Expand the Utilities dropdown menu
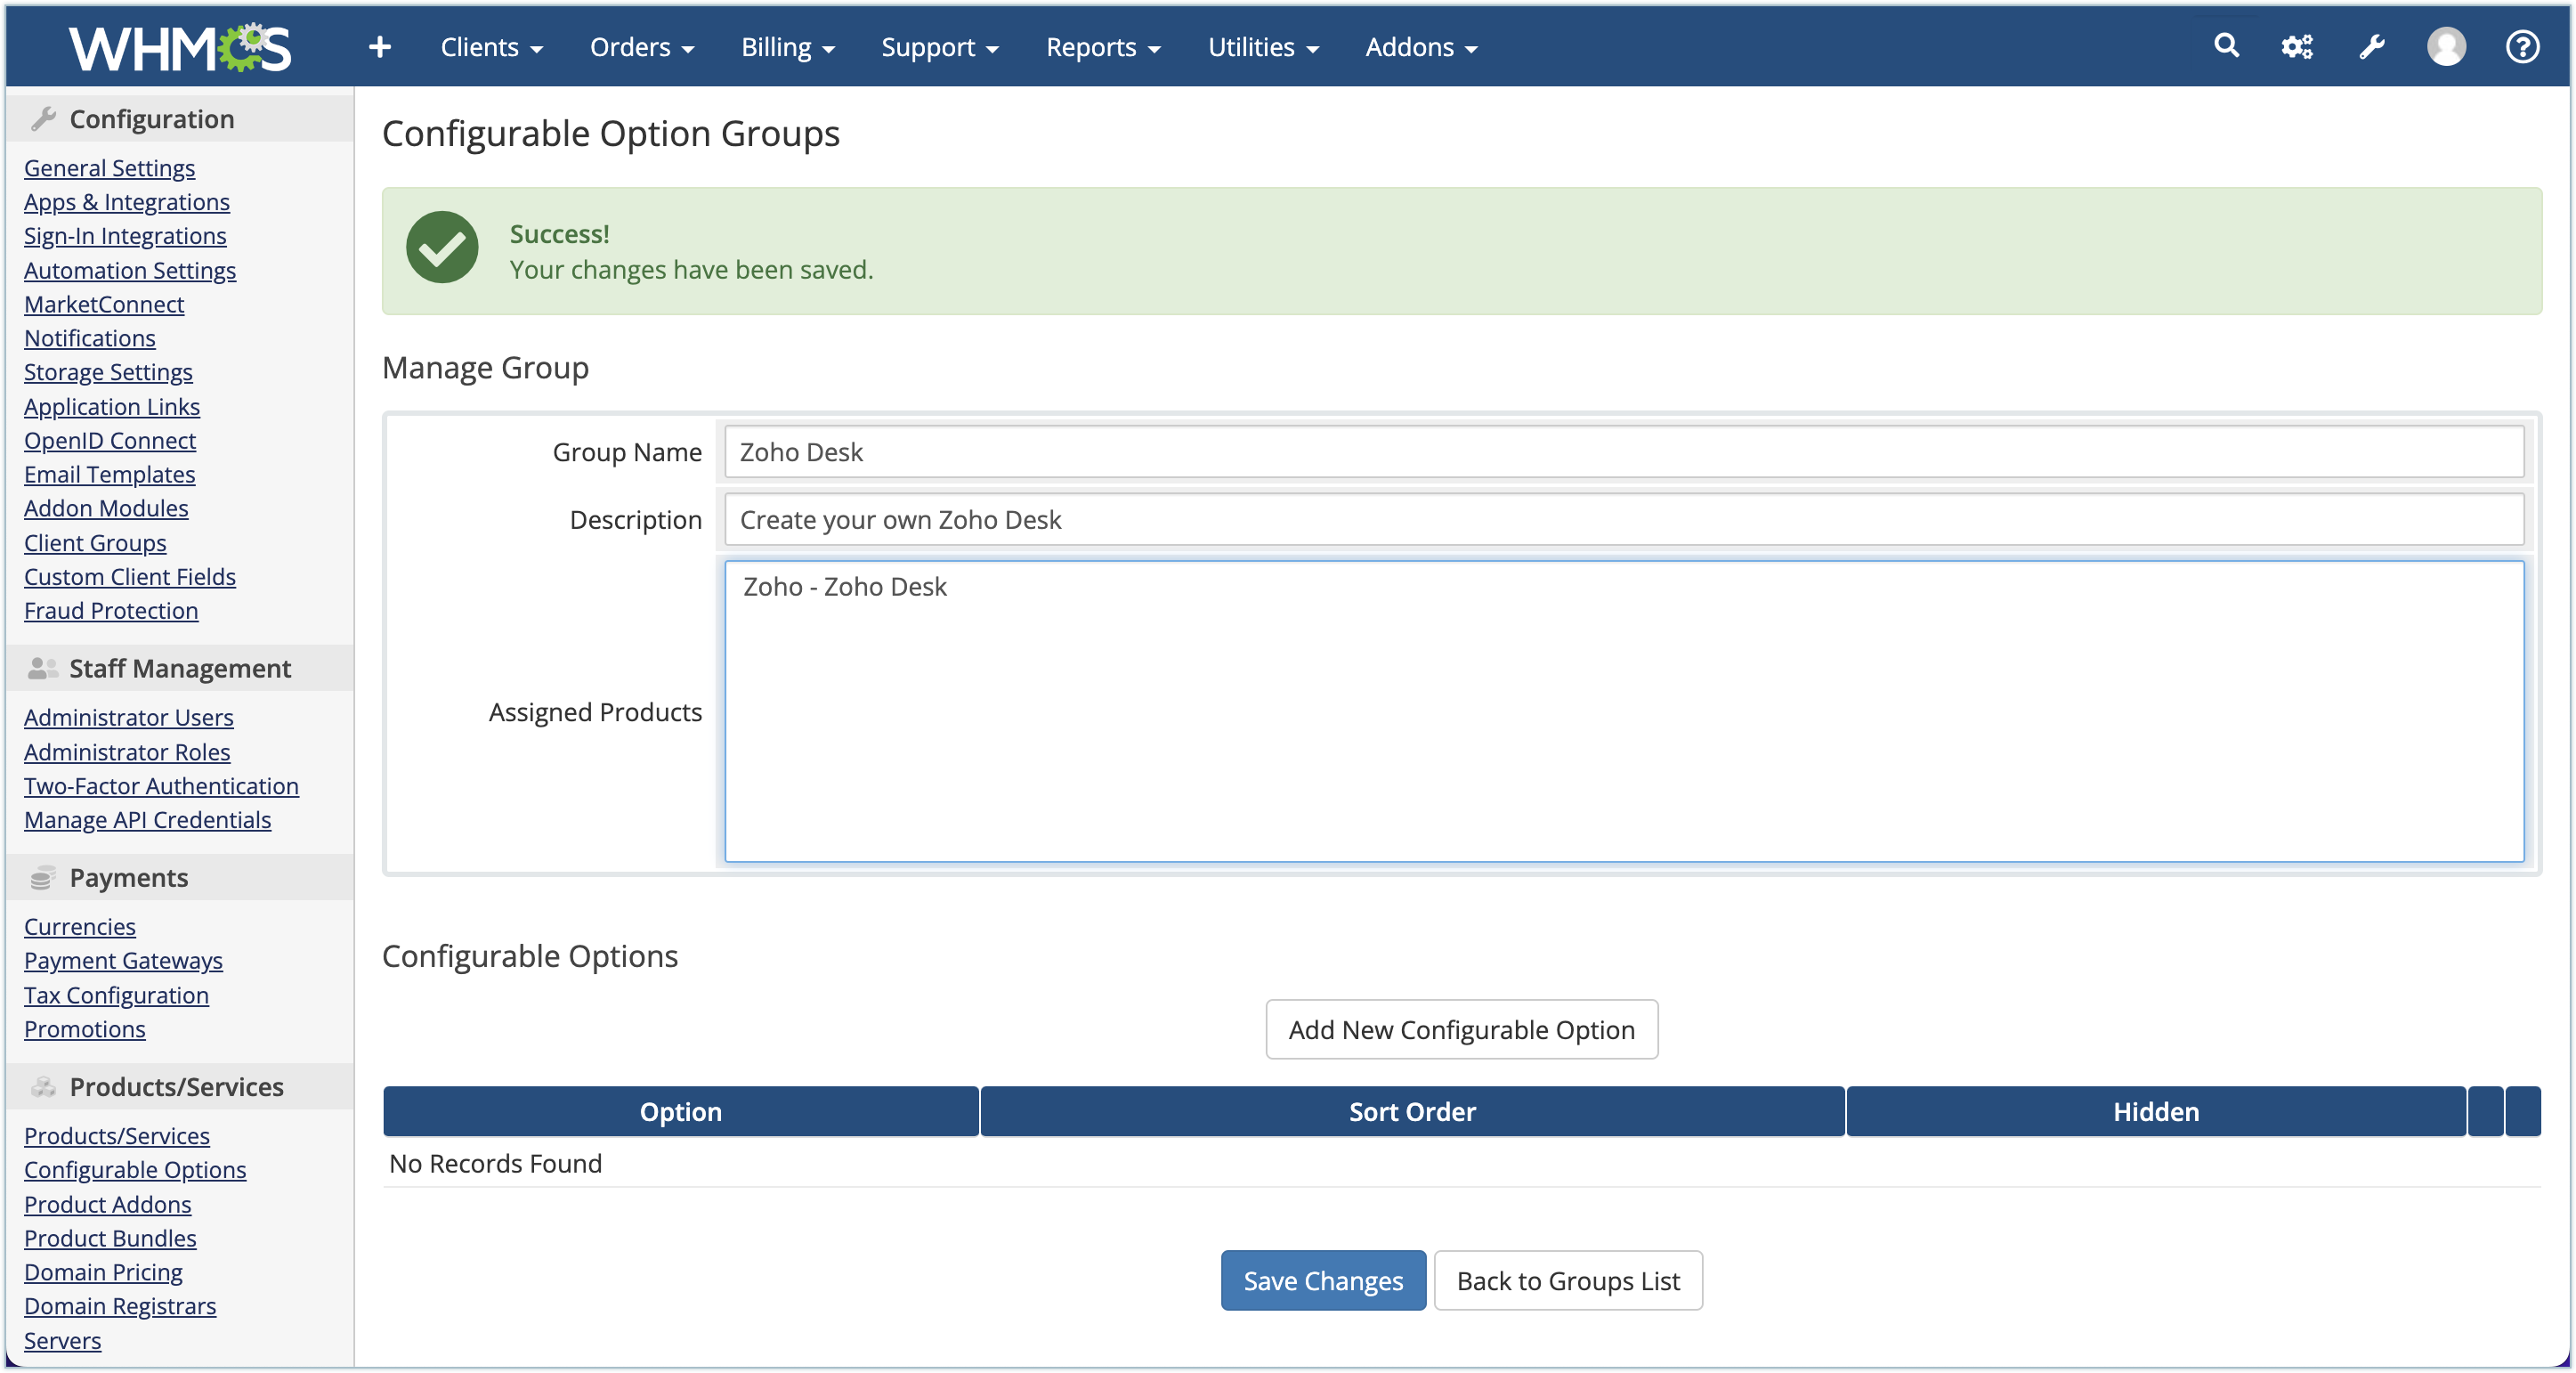The height and width of the screenshot is (1373, 2576). click(1263, 47)
